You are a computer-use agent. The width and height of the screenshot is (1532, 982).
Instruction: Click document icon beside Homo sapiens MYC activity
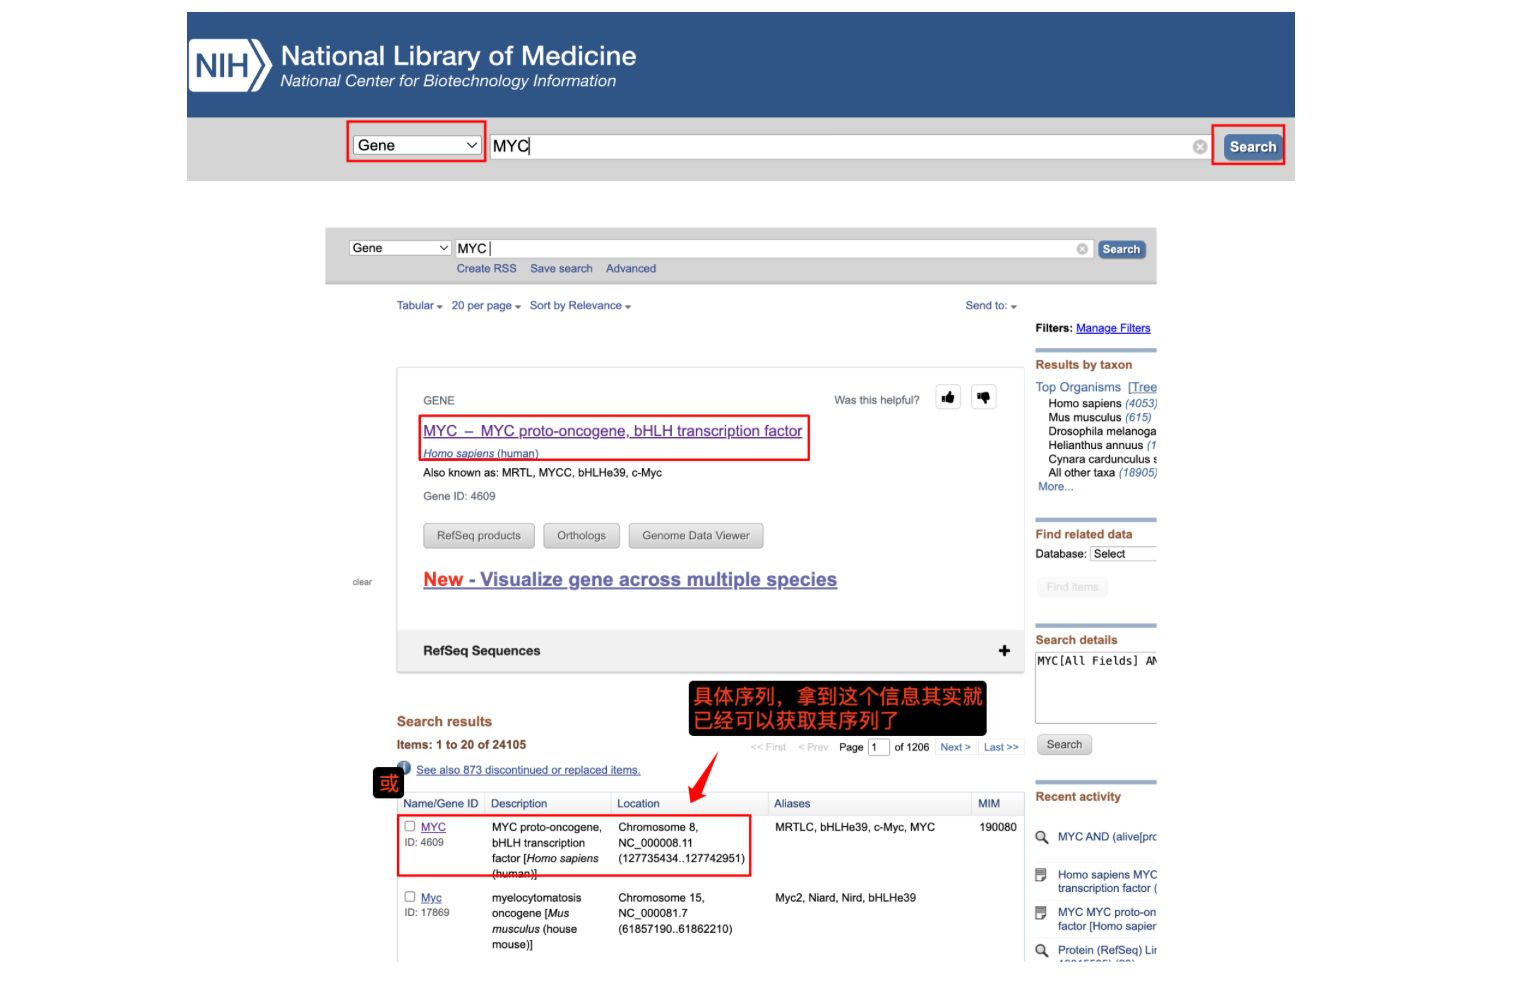coord(1041,875)
